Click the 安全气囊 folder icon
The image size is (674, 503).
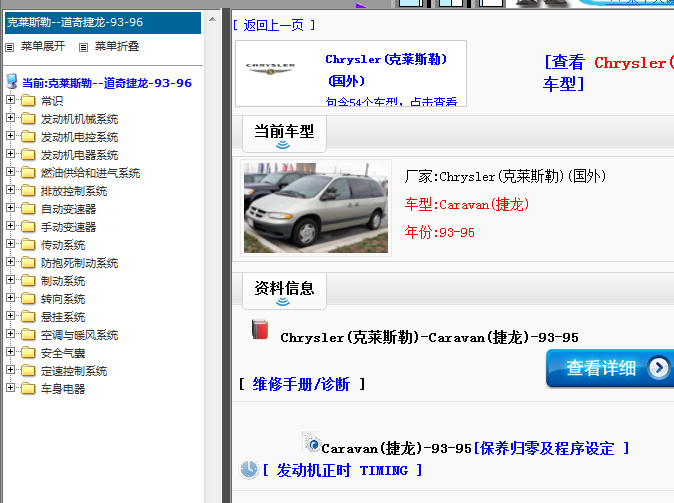pyautogui.click(x=28, y=353)
